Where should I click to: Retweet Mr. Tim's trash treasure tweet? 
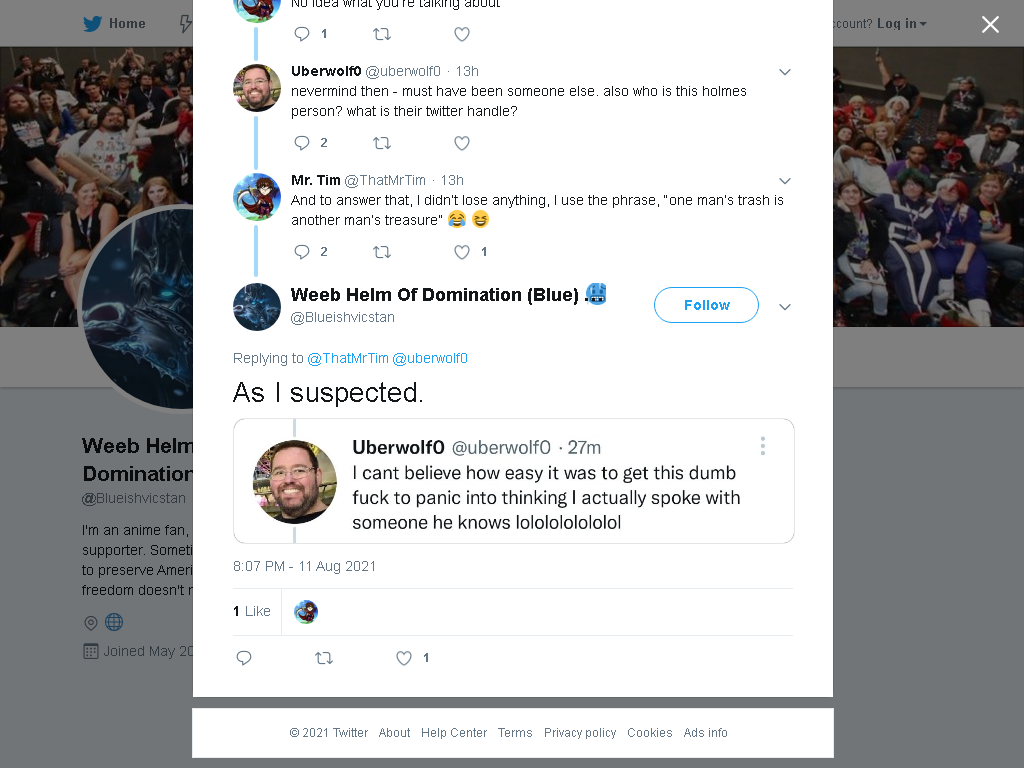point(382,252)
